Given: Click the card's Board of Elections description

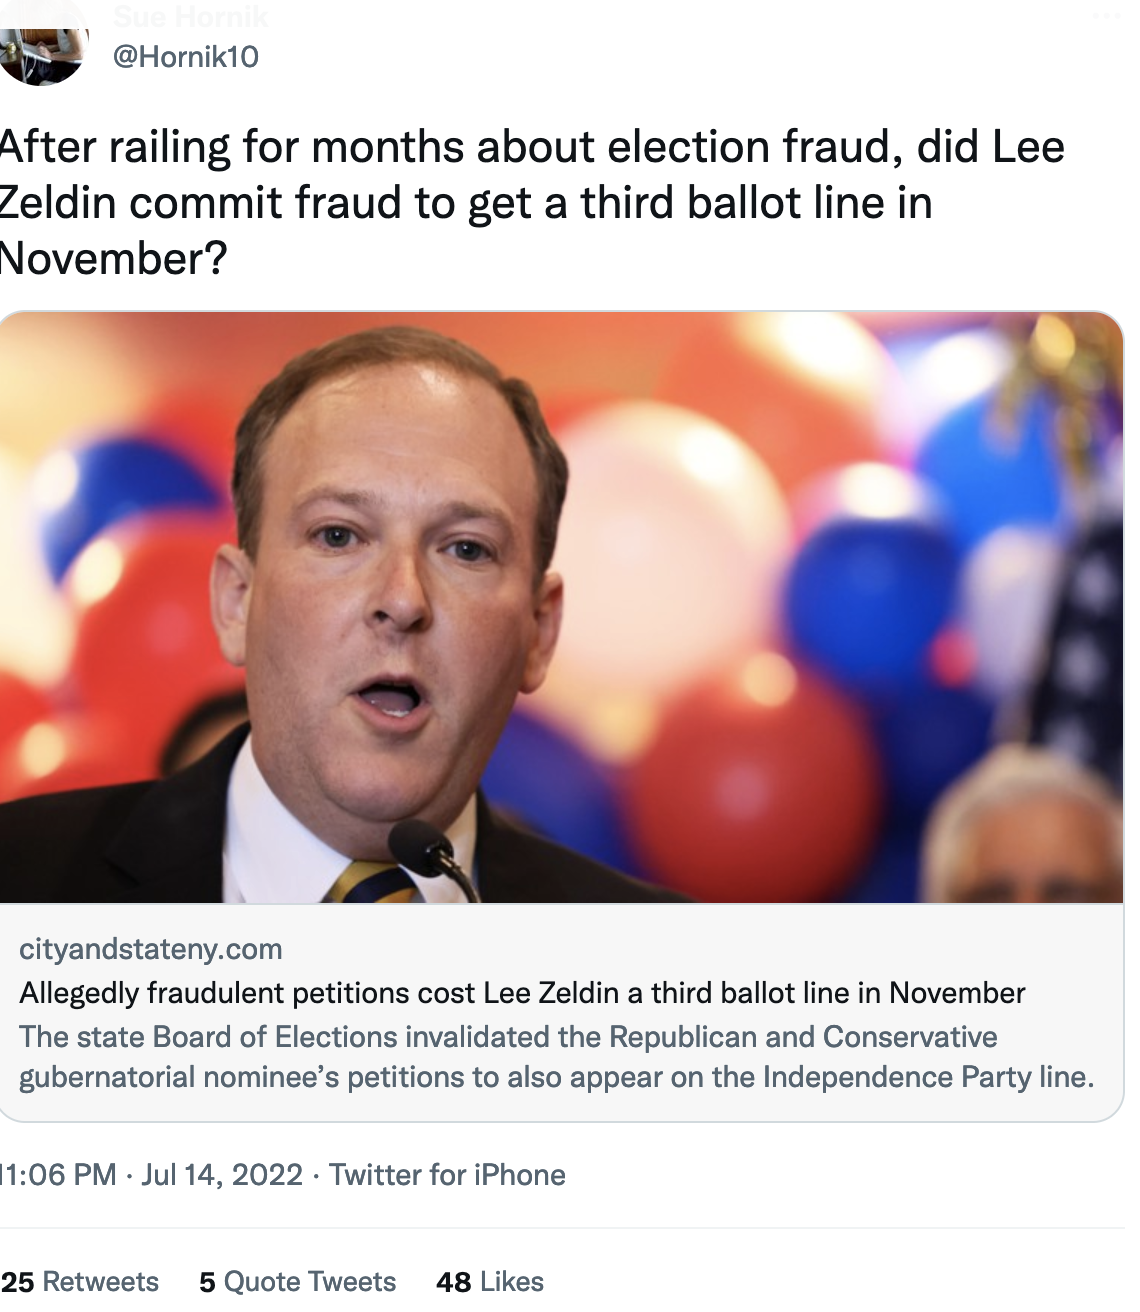Looking at the screenshot, I should point(556,1057).
